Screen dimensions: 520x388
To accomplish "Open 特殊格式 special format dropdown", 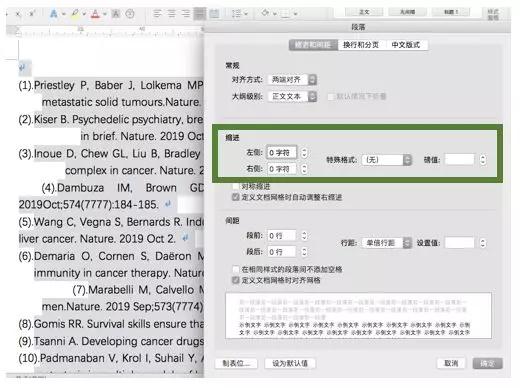I will point(387,160).
